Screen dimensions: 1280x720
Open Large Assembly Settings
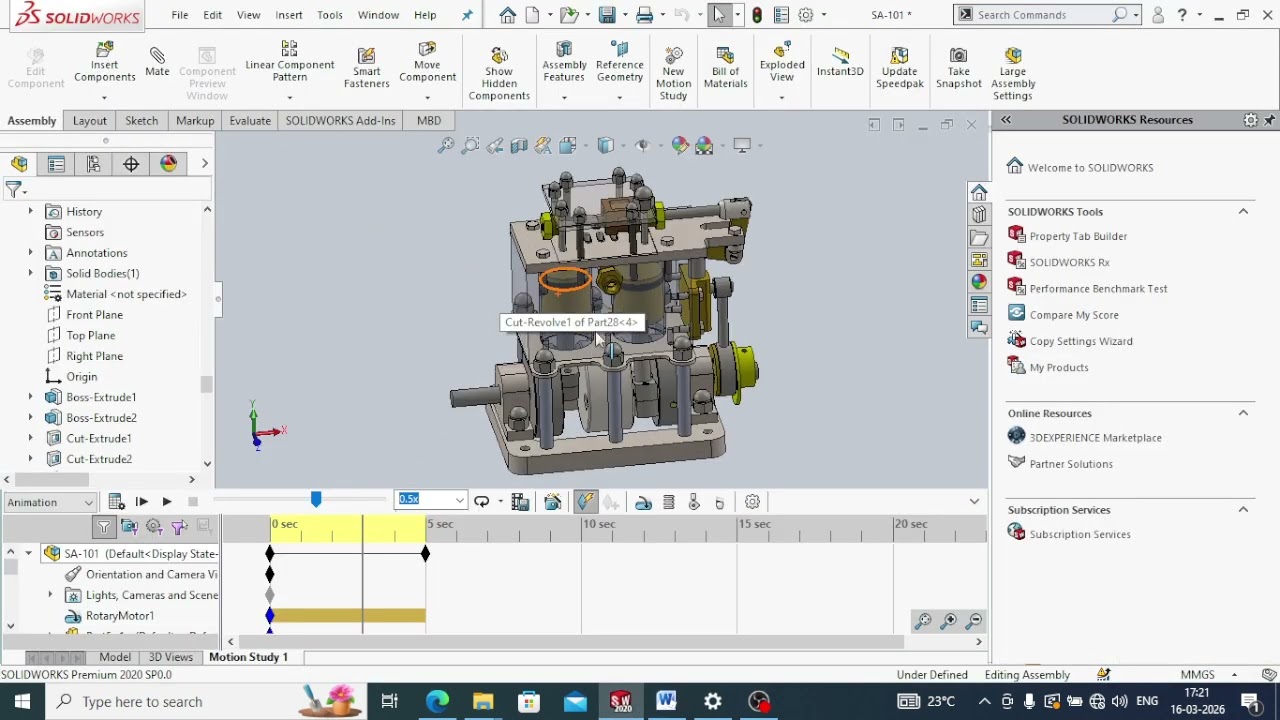coord(1013,73)
